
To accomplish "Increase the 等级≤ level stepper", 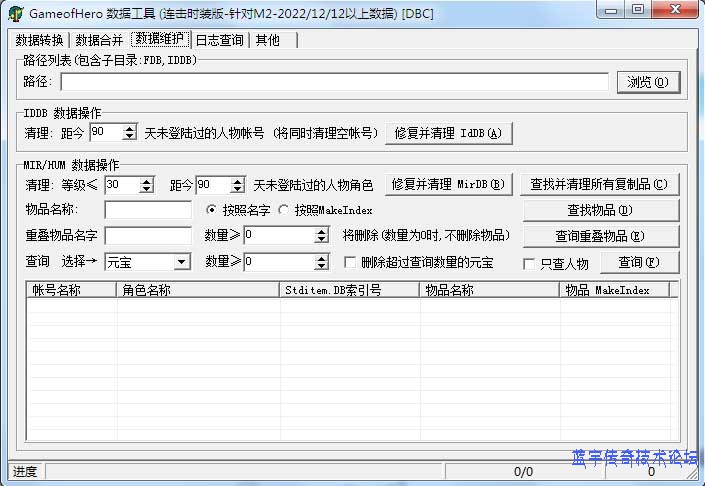I will click(x=147, y=181).
